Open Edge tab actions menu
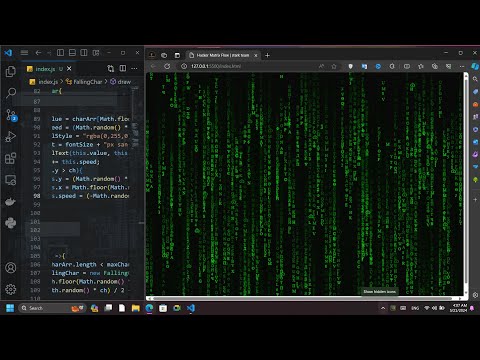 pos(177,55)
